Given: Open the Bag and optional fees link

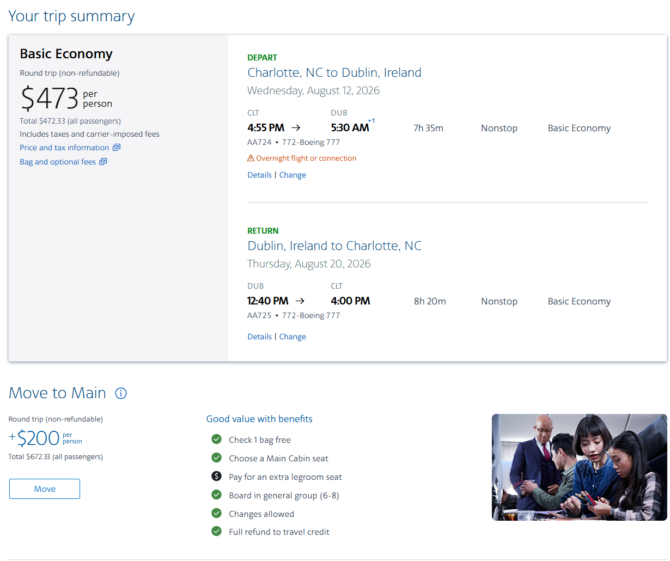Looking at the screenshot, I should coord(57,162).
